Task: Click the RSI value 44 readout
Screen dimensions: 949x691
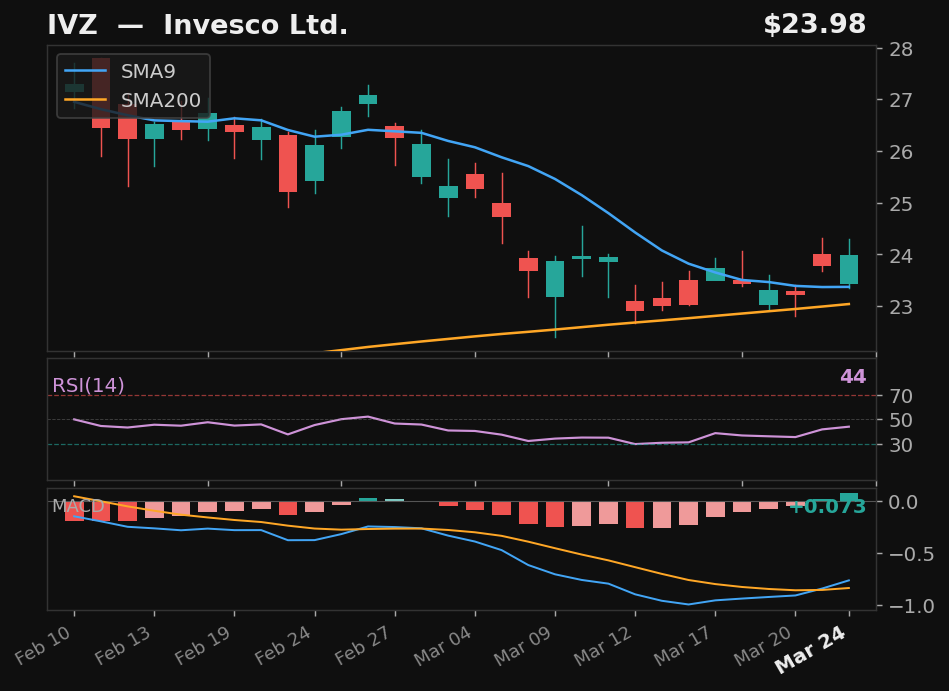Action: pos(851,377)
